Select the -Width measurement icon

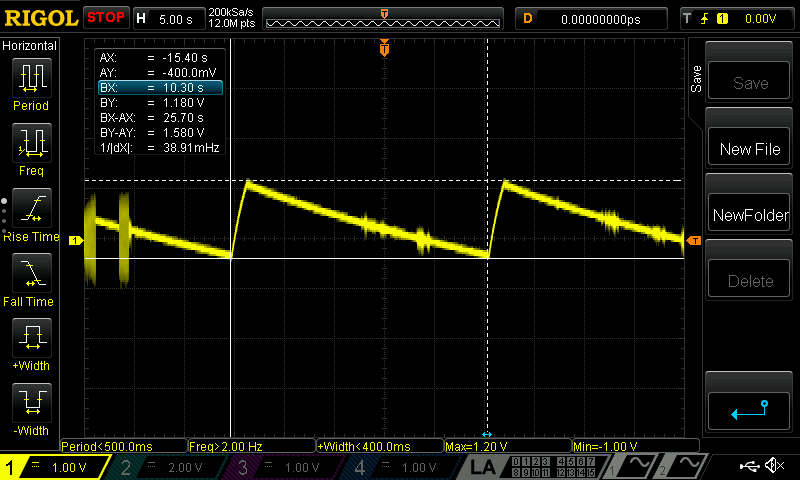(x=31, y=407)
